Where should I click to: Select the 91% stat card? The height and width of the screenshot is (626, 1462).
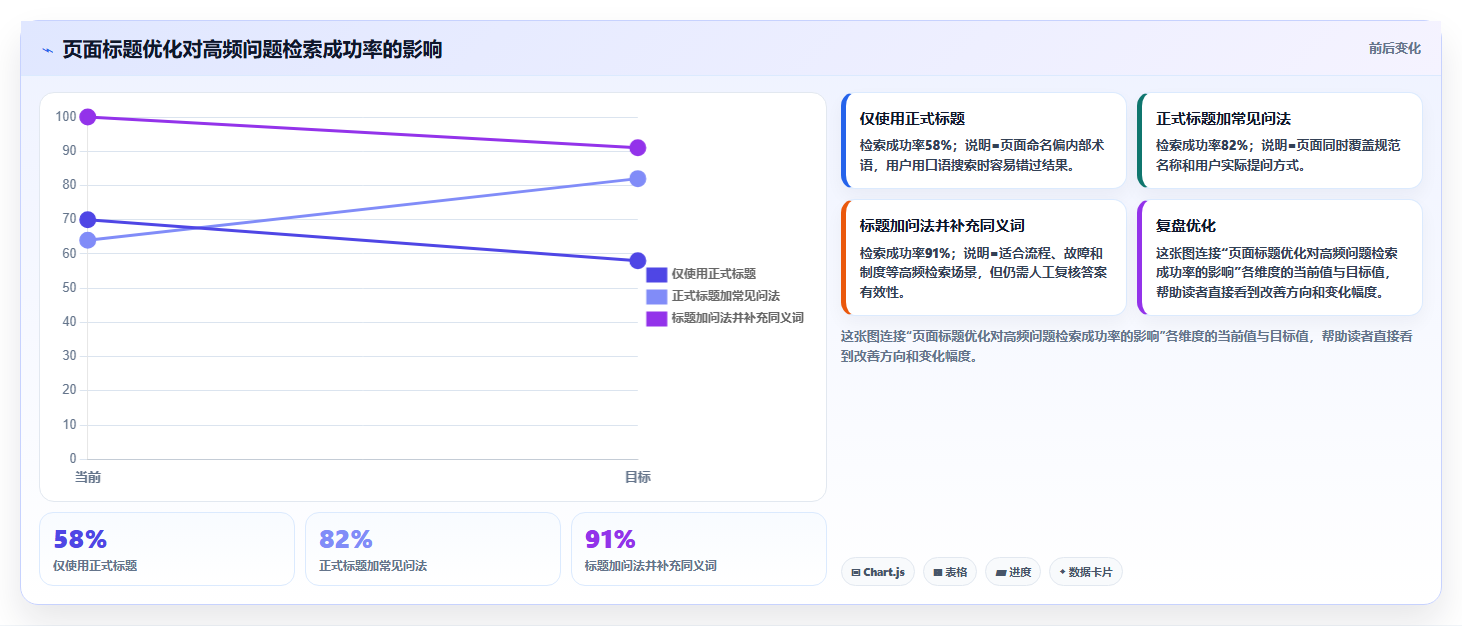699,549
